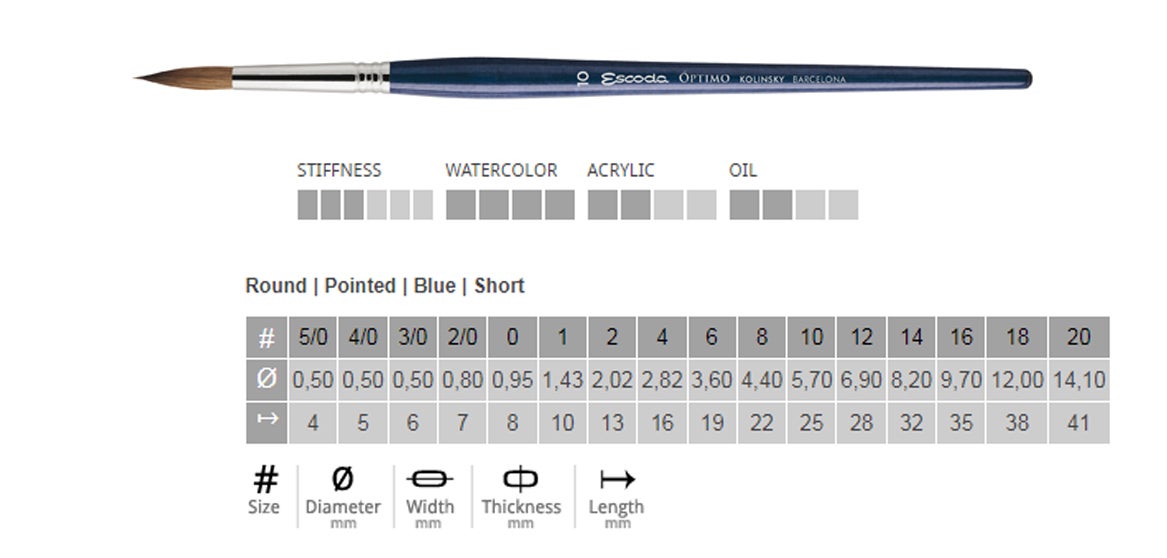Click length value 25 in the table

tap(811, 422)
